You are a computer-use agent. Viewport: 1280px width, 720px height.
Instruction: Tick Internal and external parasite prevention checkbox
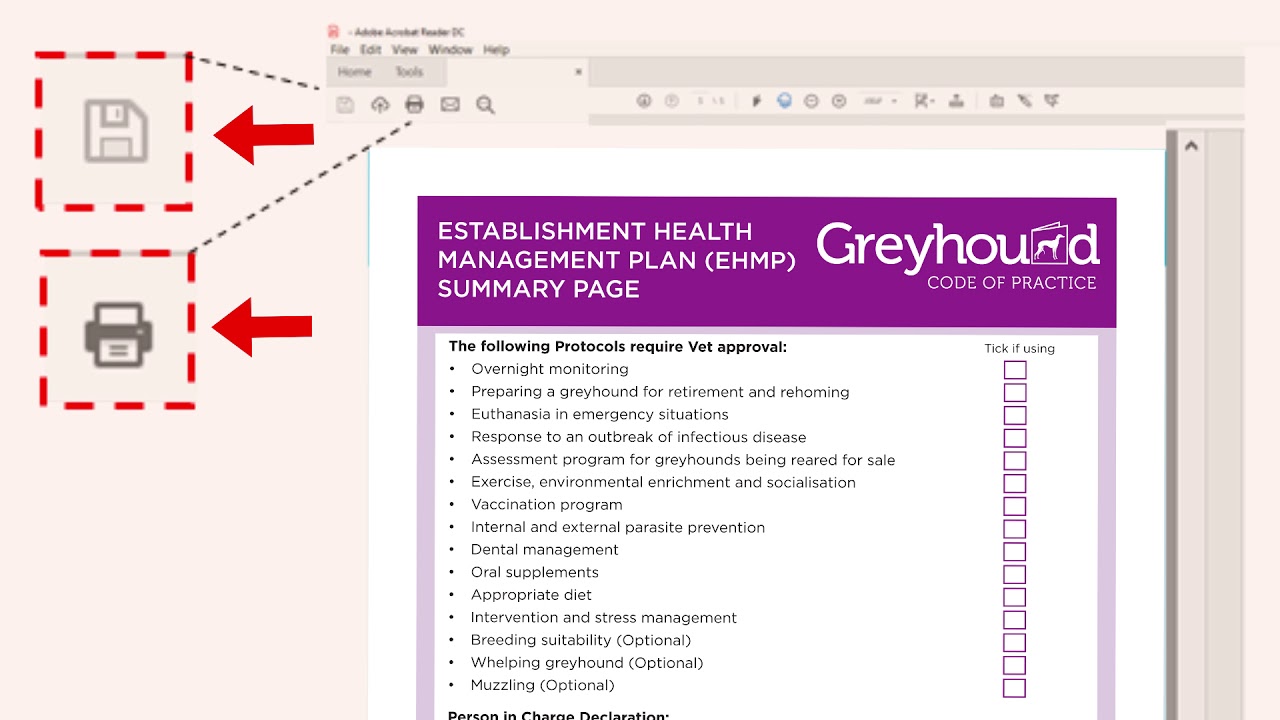tap(1015, 529)
